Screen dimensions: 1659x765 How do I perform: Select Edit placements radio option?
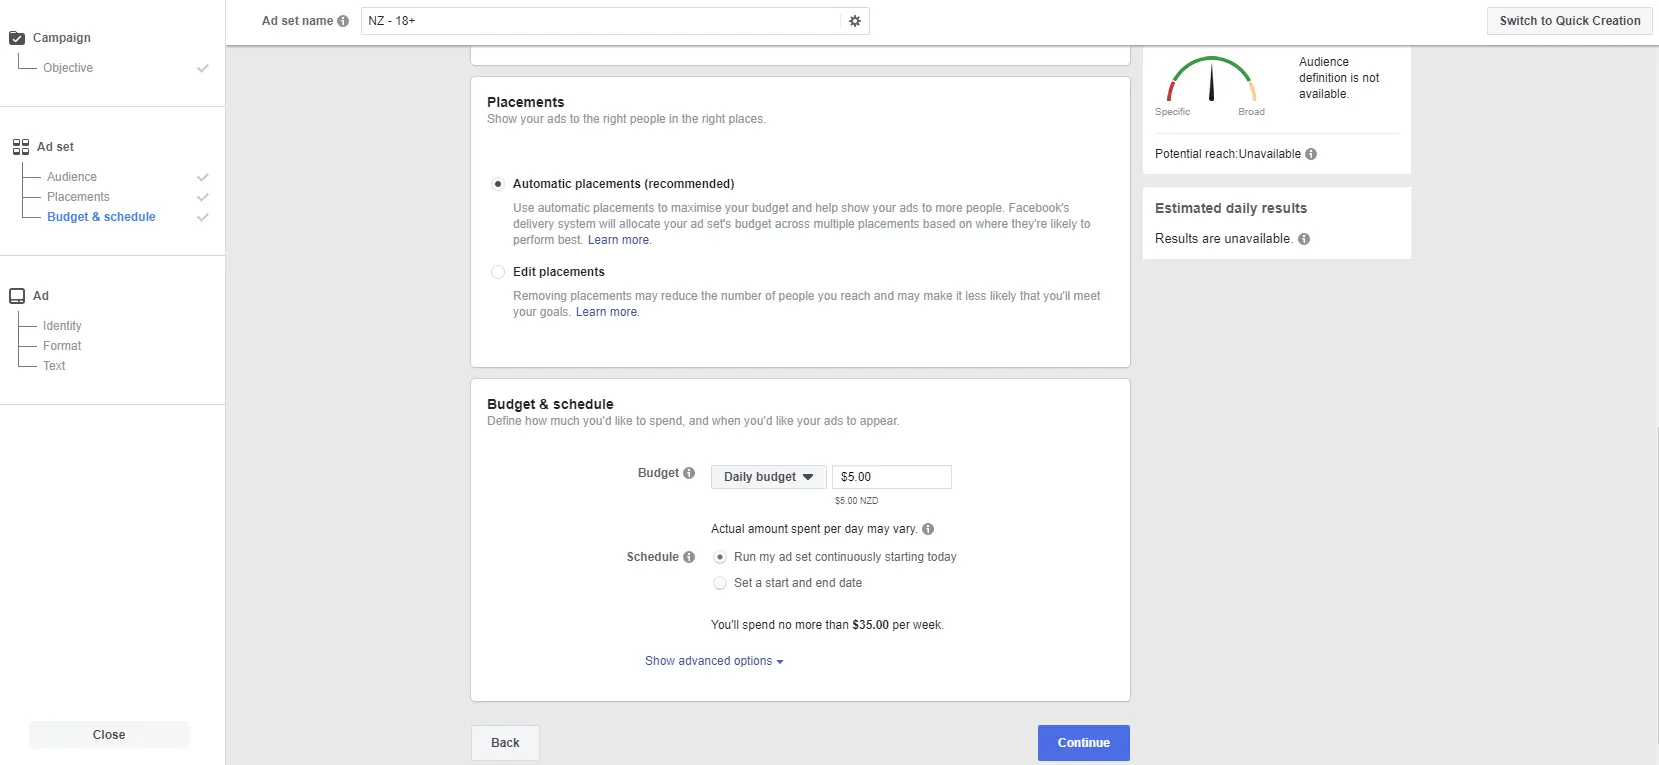[498, 272]
